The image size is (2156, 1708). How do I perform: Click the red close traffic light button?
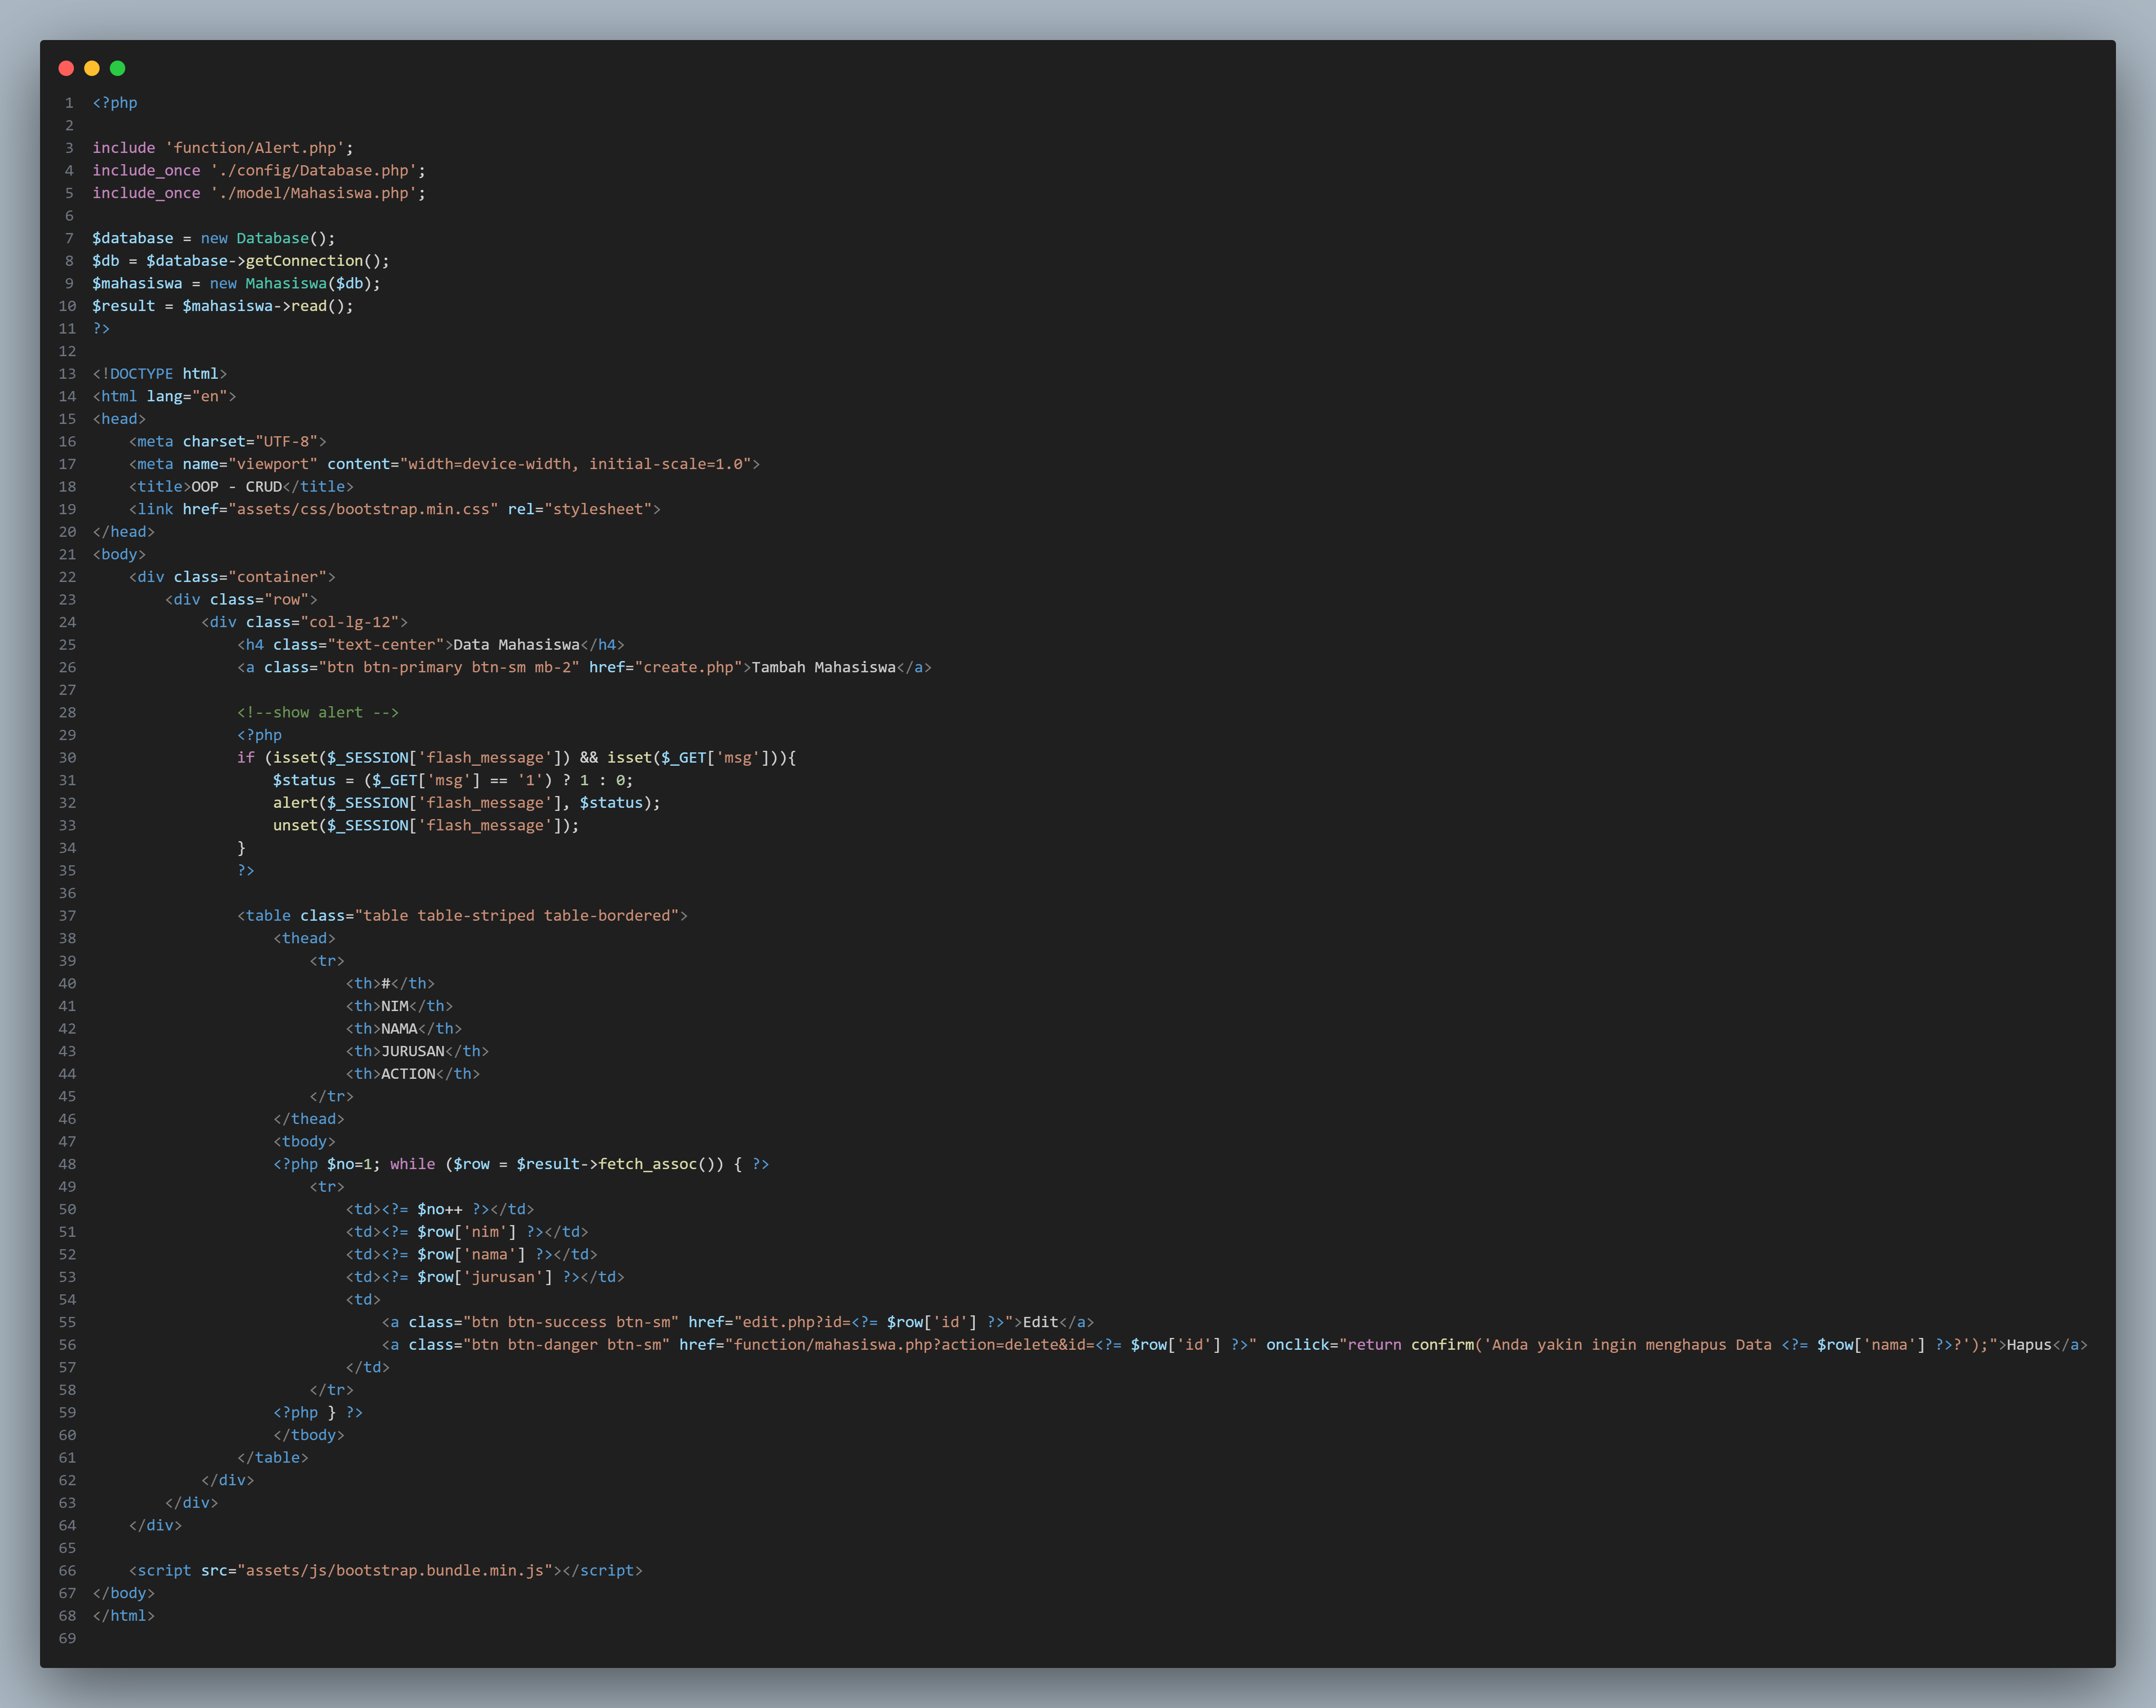pos(66,68)
